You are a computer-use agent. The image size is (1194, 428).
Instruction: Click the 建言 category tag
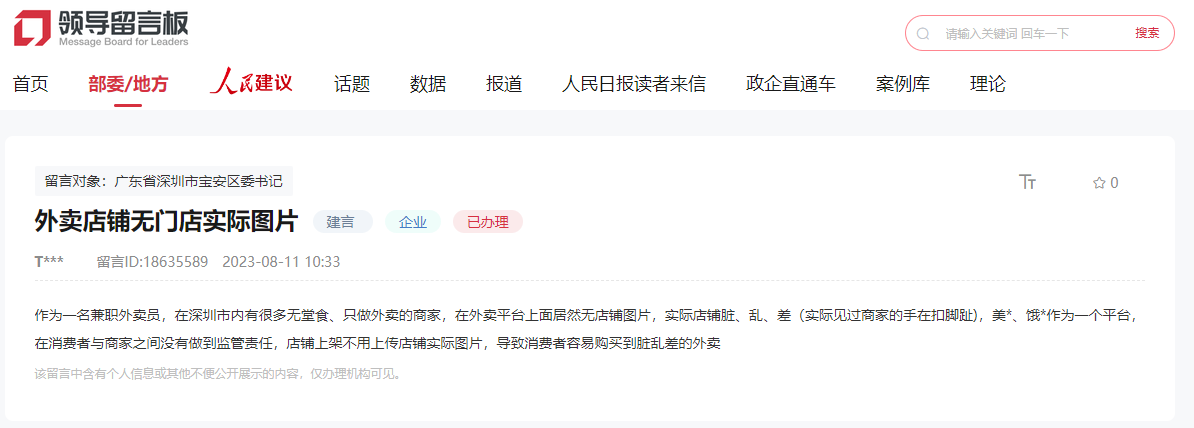click(x=342, y=222)
